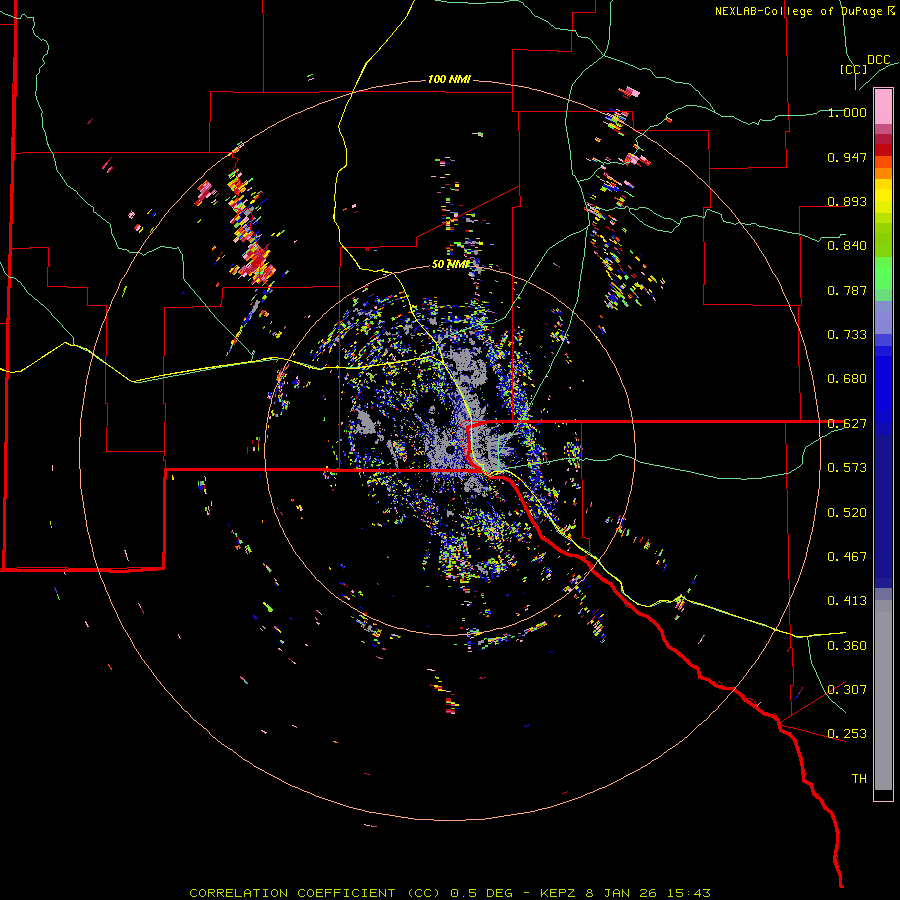Screen dimensions: 900x900
Task: Pick the pink segment atop the color bar
Action: 883,107
